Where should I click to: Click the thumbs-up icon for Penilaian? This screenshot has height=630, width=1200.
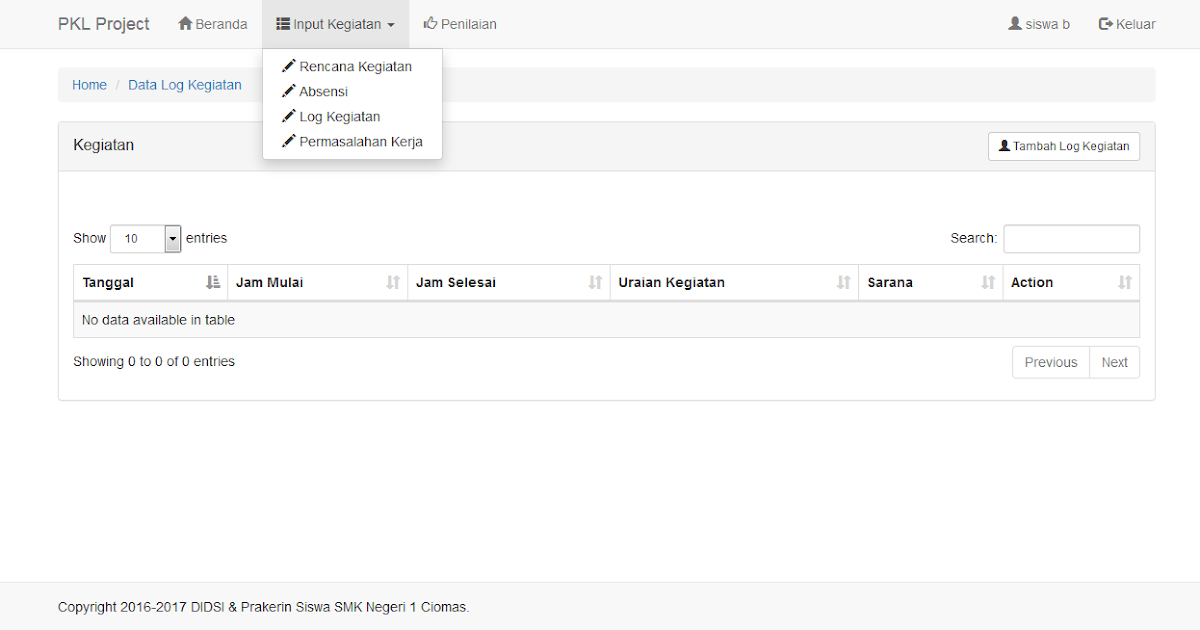431,24
